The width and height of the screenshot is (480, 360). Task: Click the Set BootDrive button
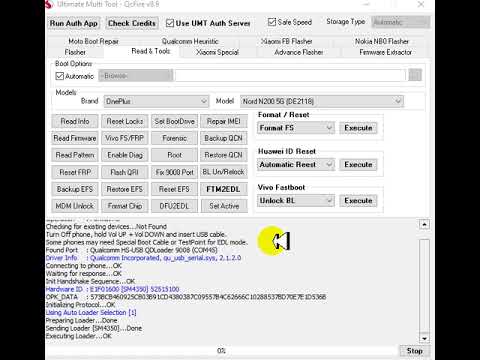pyautogui.click(x=174, y=121)
